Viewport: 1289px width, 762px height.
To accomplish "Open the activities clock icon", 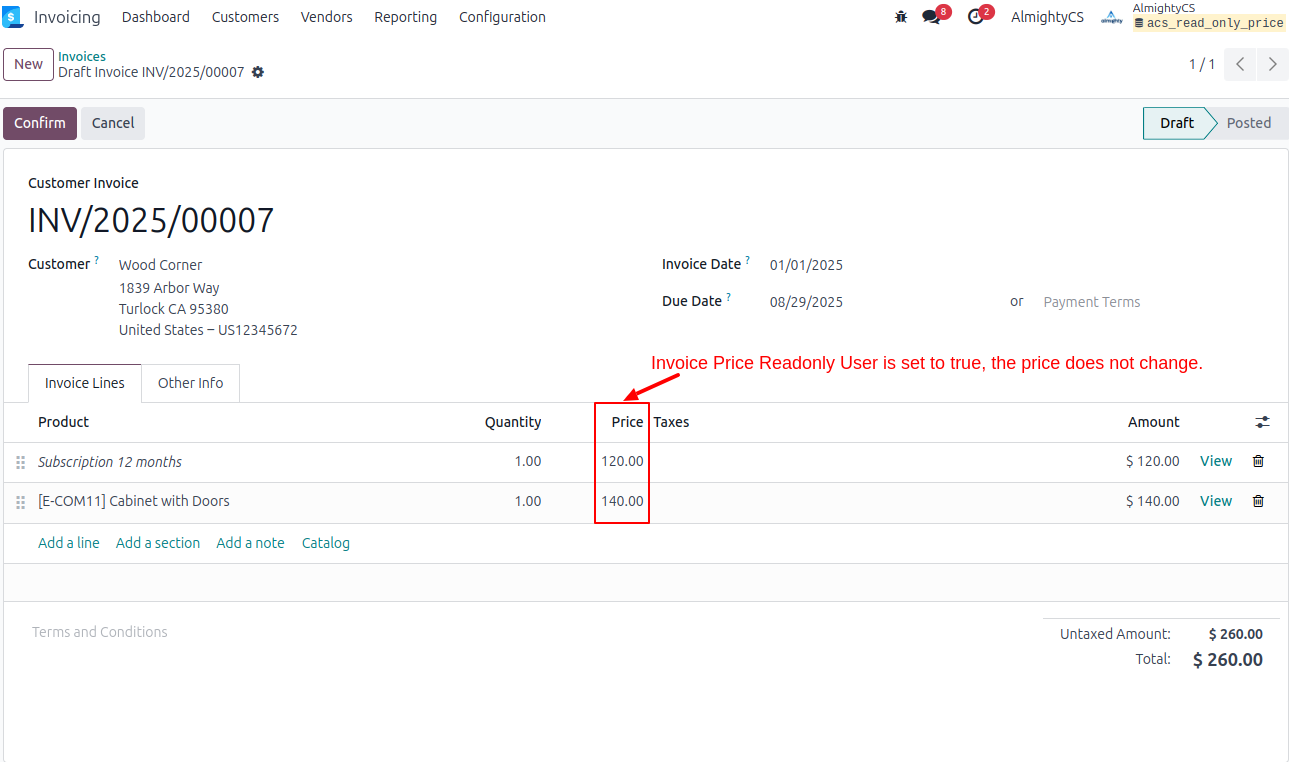I will click(975, 17).
